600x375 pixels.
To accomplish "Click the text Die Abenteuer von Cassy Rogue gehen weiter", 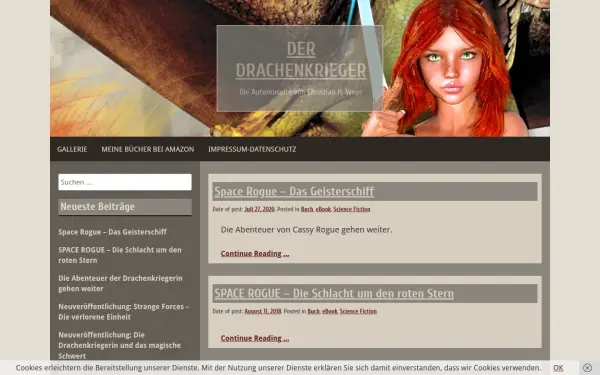I will (307, 230).
